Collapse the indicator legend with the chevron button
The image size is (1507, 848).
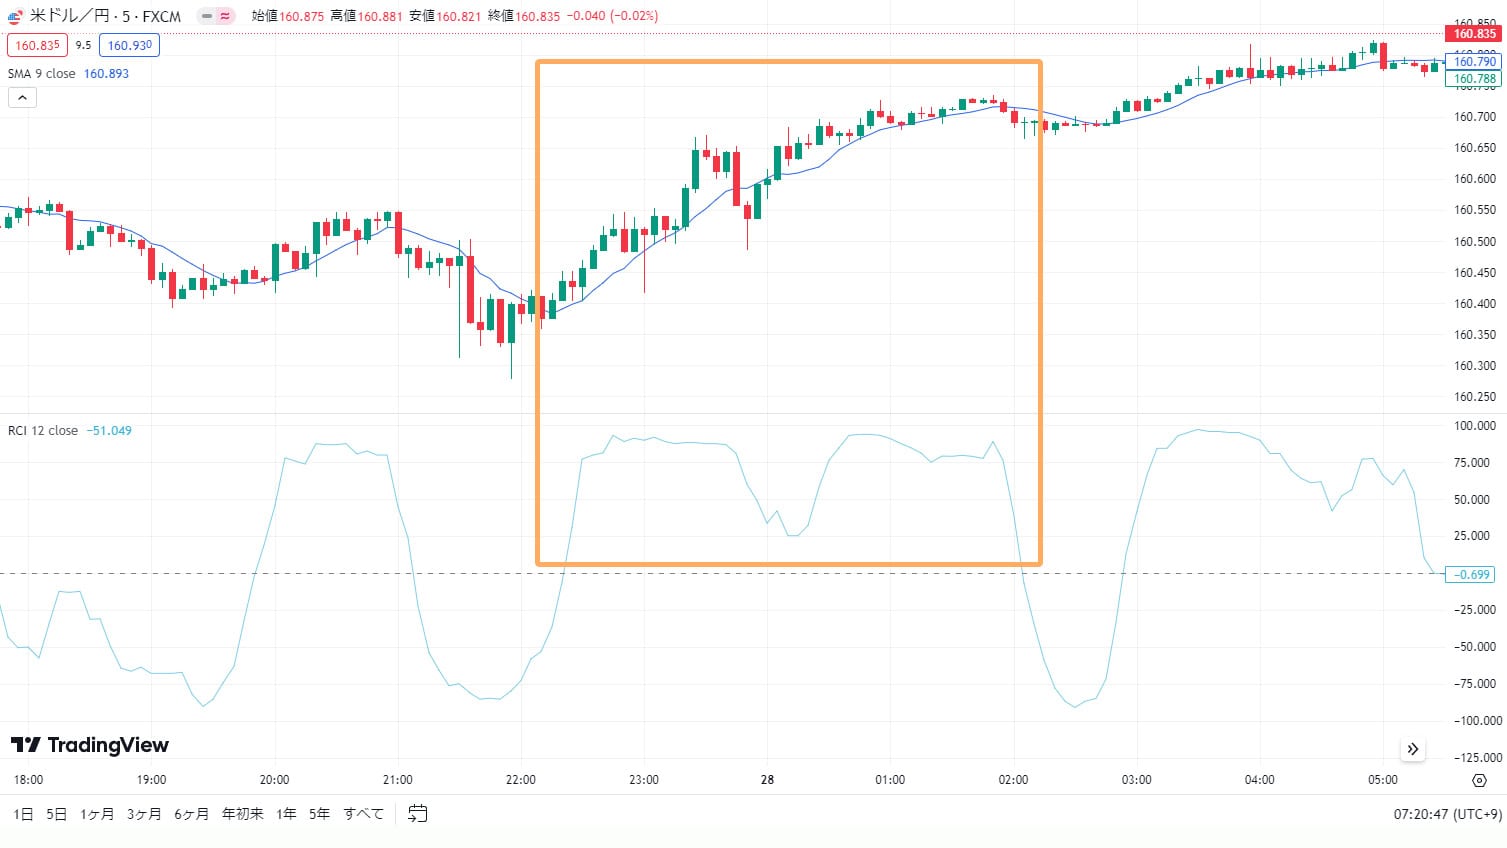(x=22, y=97)
